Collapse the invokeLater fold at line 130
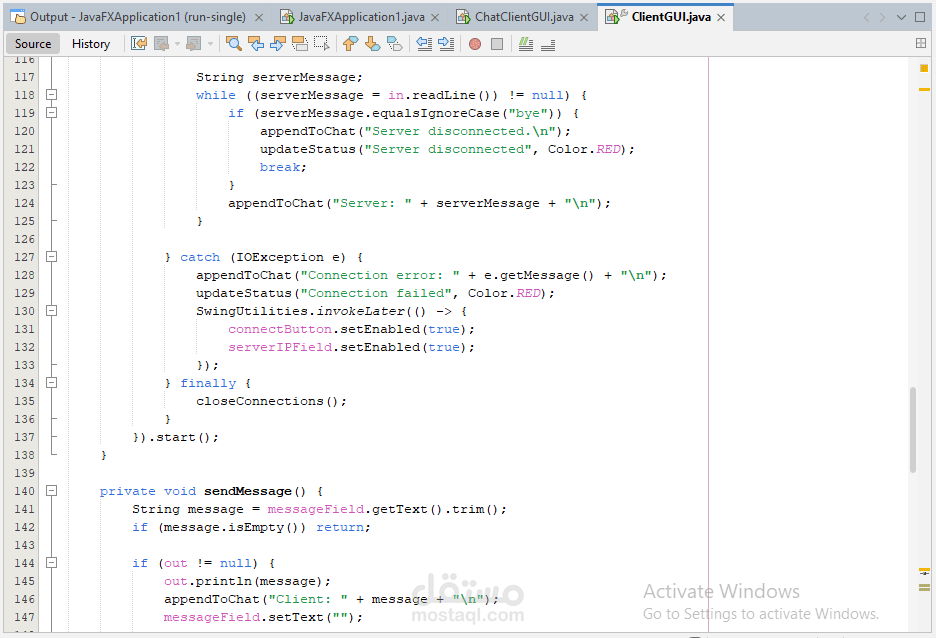936x638 pixels. [x=52, y=310]
